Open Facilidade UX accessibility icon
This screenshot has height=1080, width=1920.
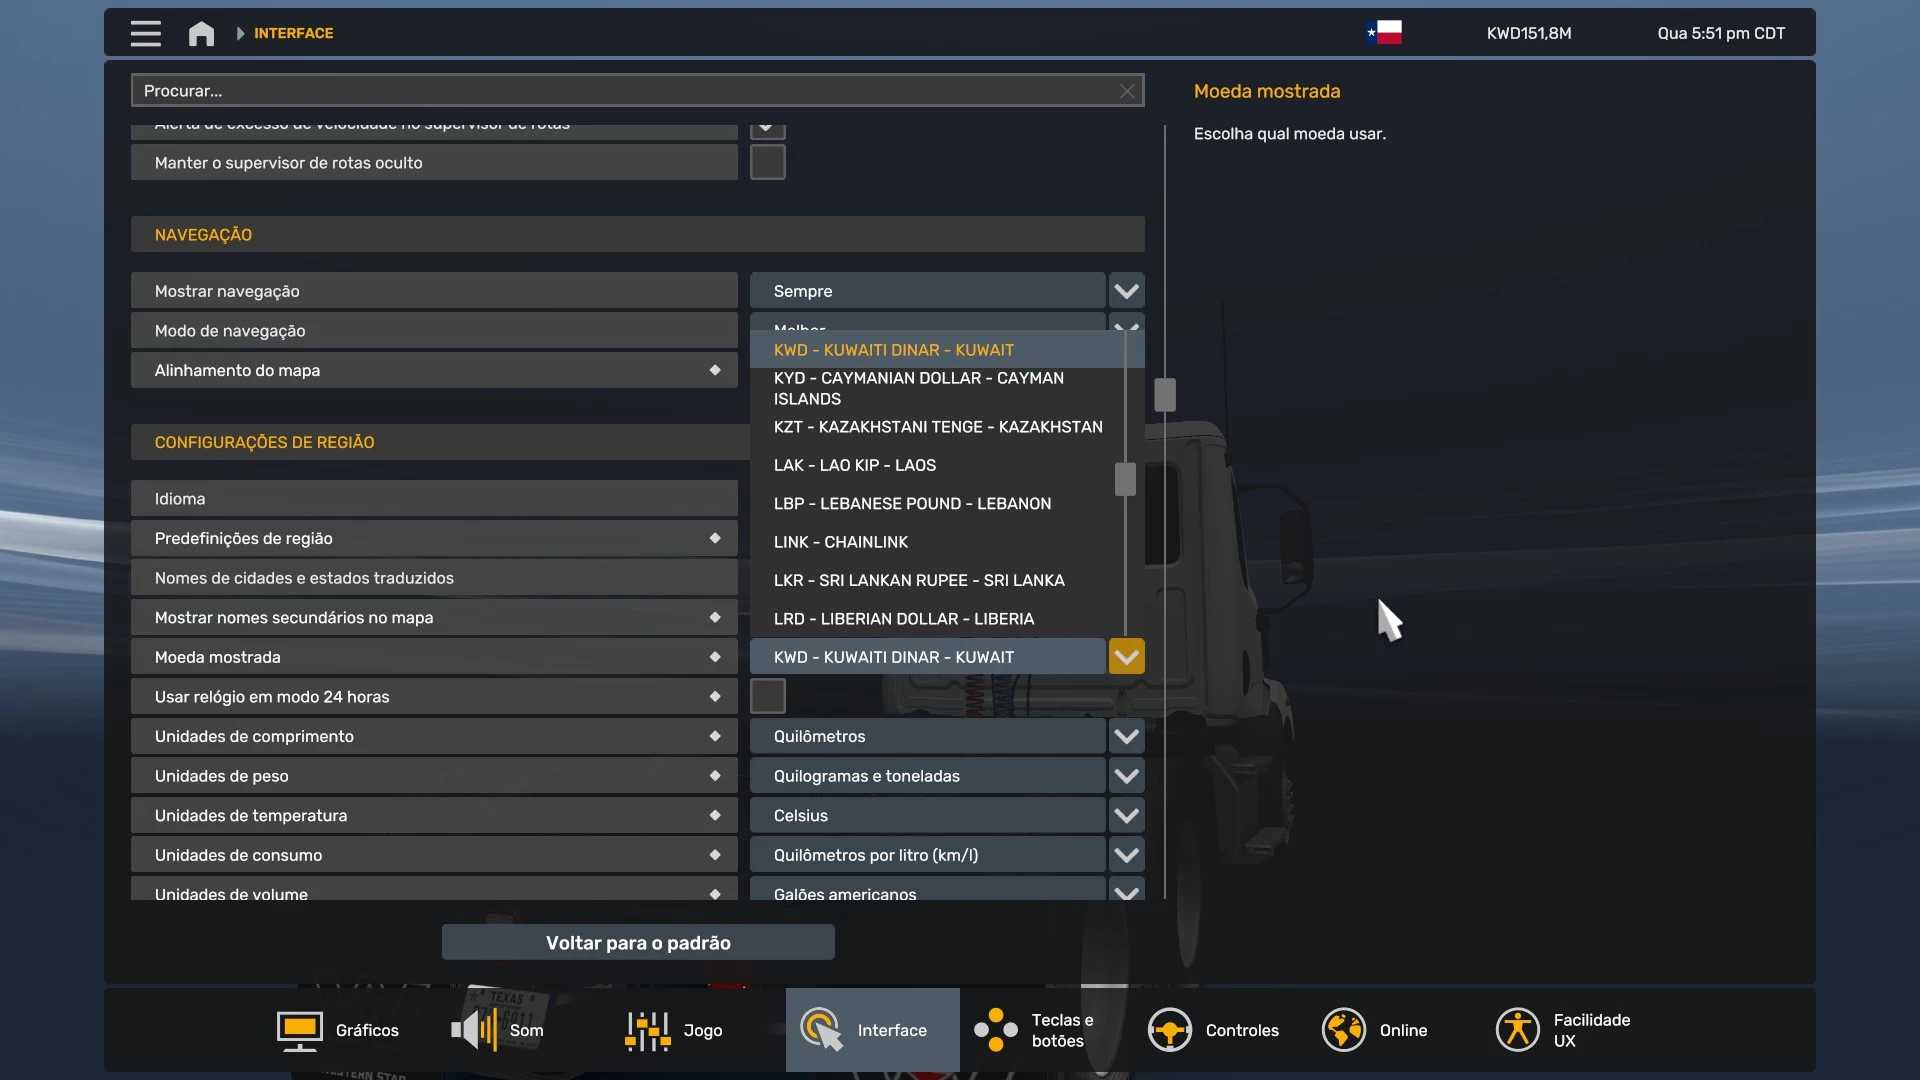point(1517,1030)
